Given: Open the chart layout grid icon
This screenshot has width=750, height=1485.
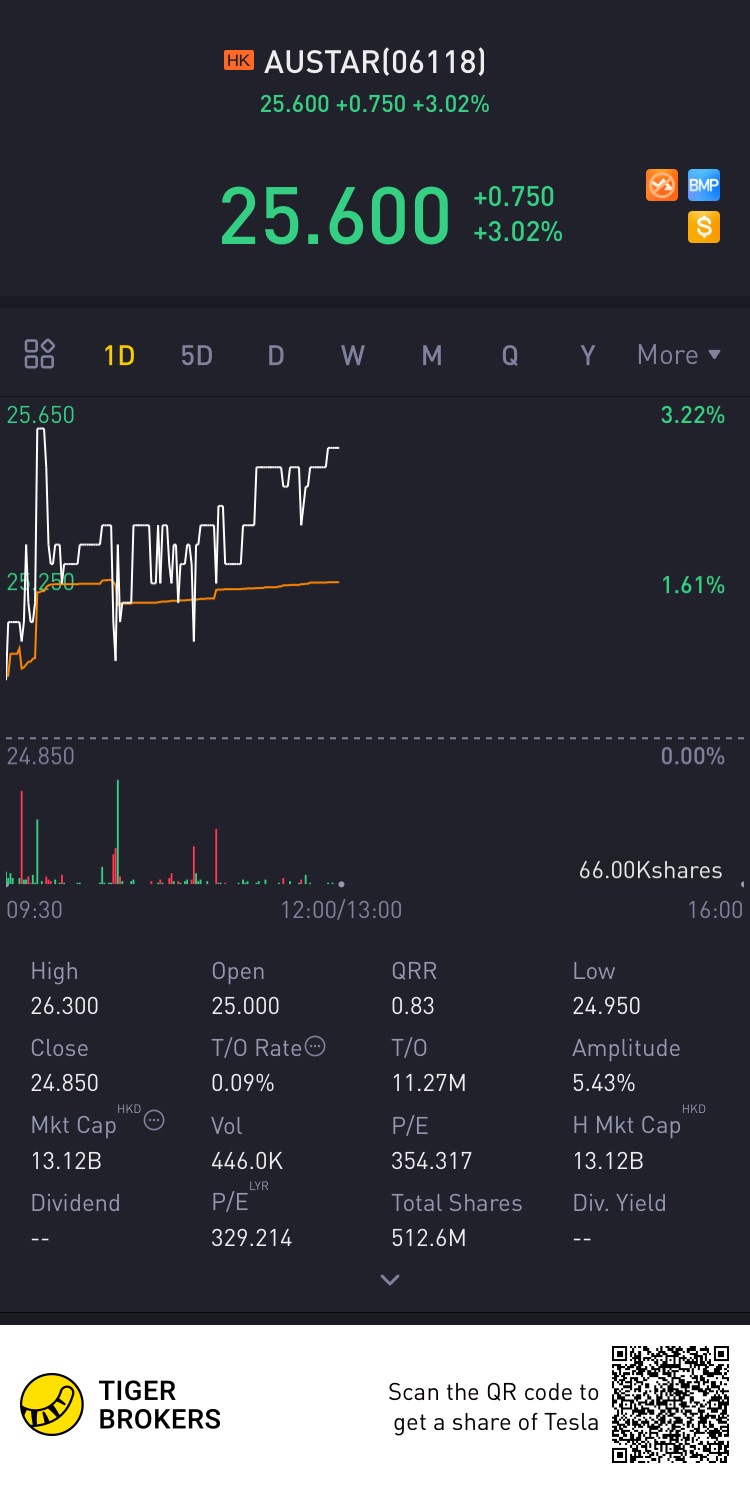Looking at the screenshot, I should pyautogui.click(x=40, y=354).
